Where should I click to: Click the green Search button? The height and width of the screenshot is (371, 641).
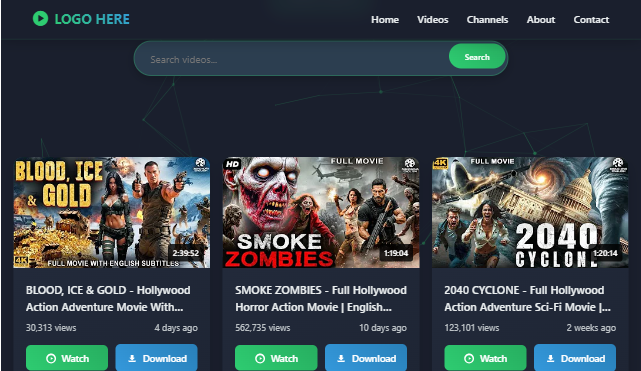(477, 57)
